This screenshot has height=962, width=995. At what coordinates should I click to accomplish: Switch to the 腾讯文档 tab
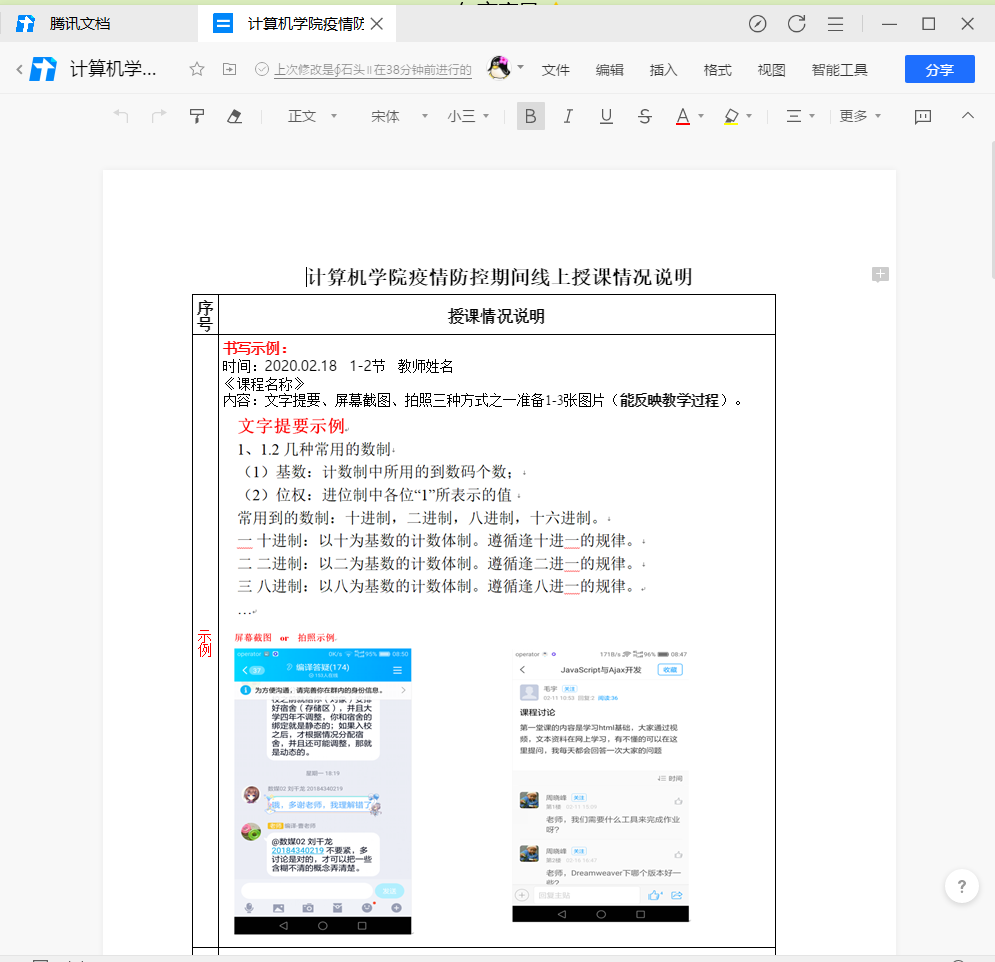[80, 24]
